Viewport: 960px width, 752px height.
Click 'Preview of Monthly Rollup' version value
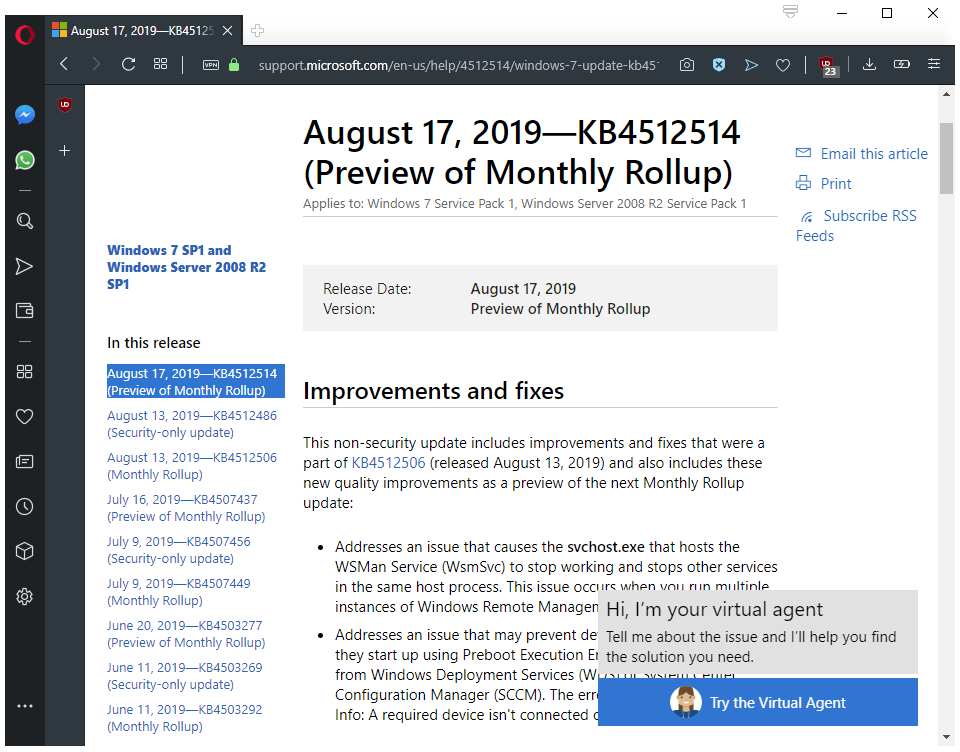point(560,309)
